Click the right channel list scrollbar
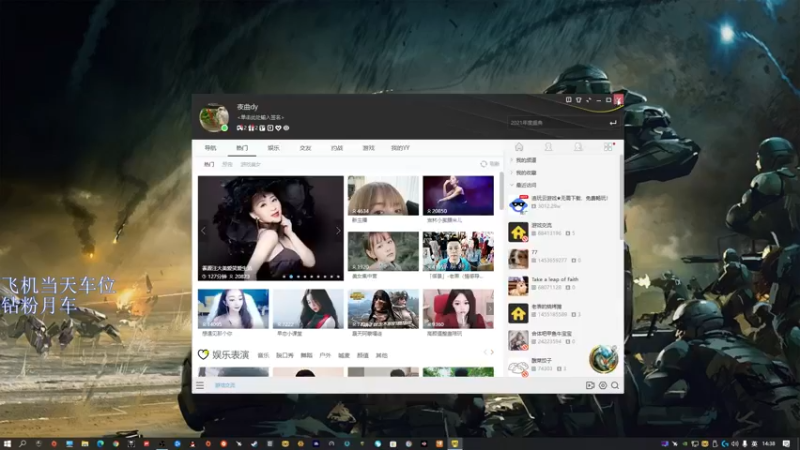Image resolution: width=800 pixels, height=450 pixels. pos(621,196)
